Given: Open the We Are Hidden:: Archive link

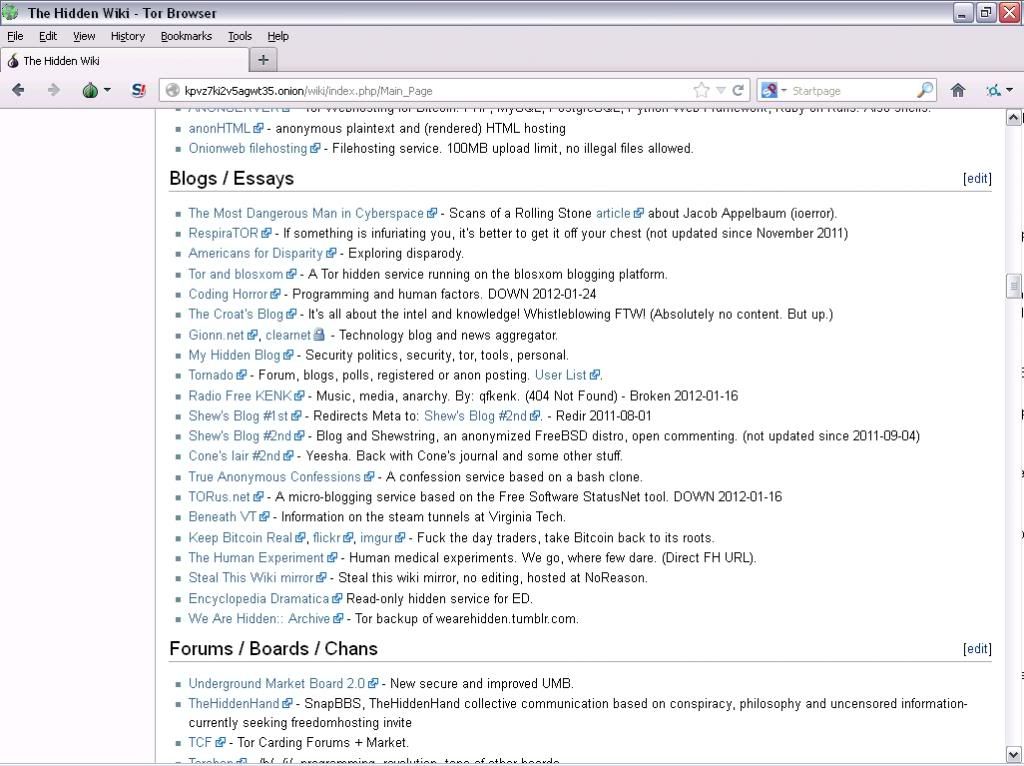Looking at the screenshot, I should click(x=259, y=618).
